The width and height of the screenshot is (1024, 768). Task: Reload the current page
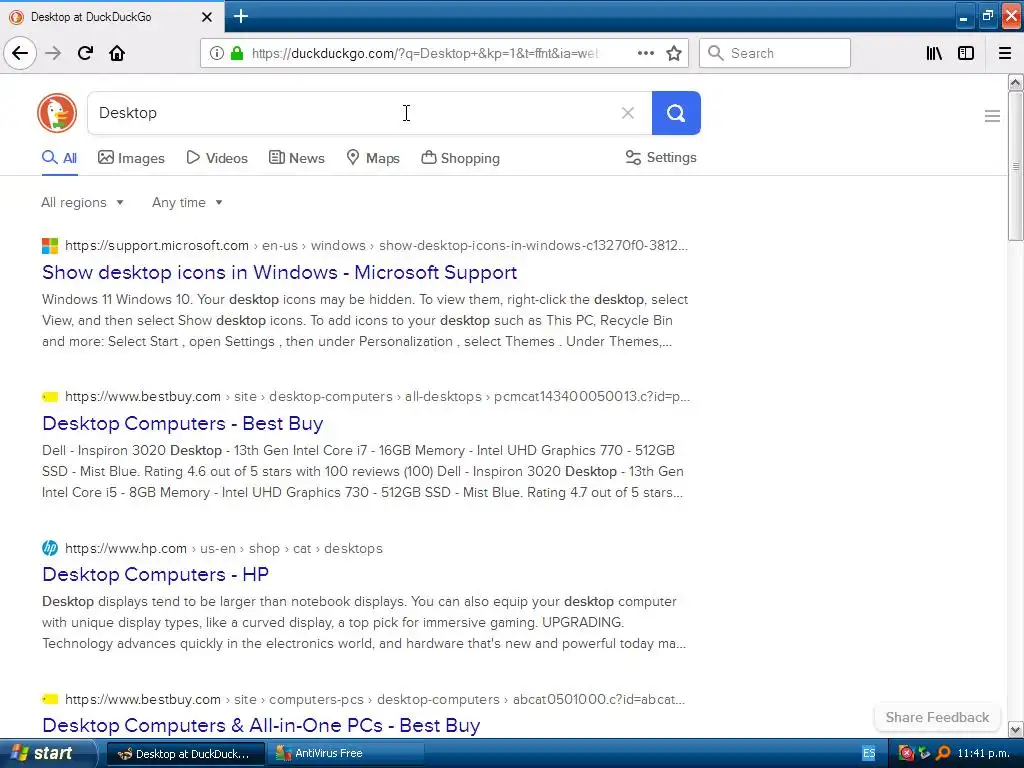[85, 53]
